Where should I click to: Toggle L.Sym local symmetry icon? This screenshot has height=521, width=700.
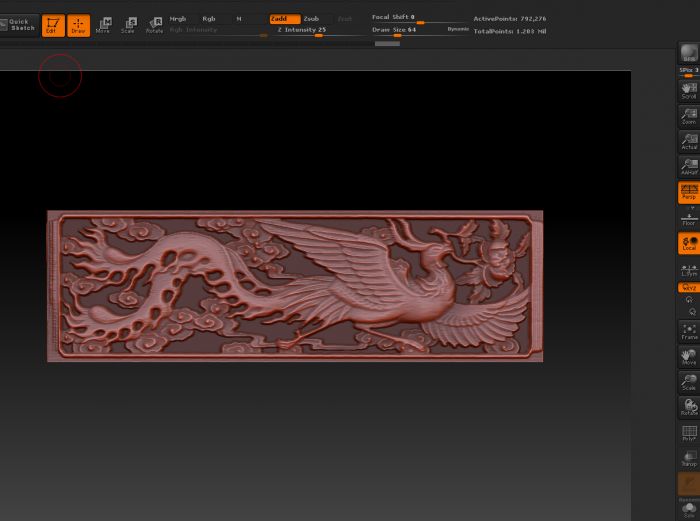point(689,269)
